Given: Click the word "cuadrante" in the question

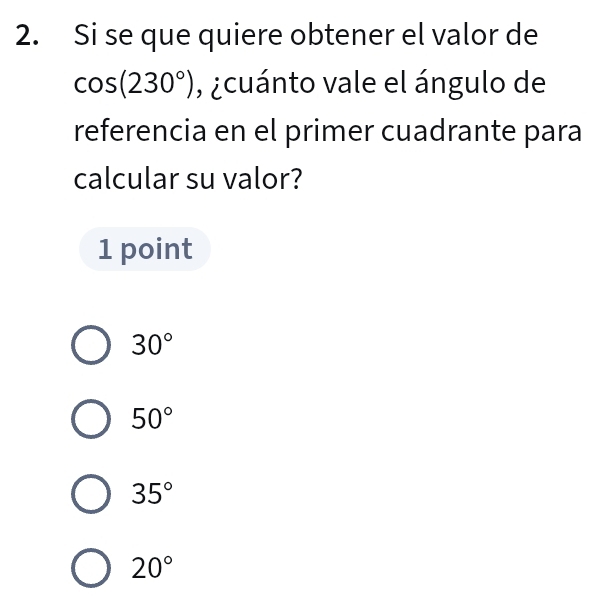Looking at the screenshot, I should pyautogui.click(x=432, y=132).
